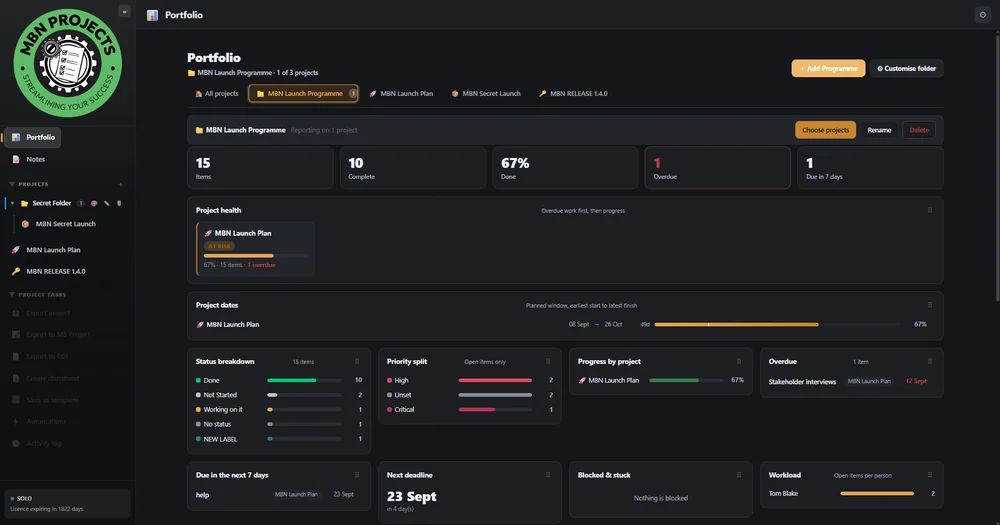
Task: Delete Secret Folder using the trash icon
Action: tap(119, 203)
